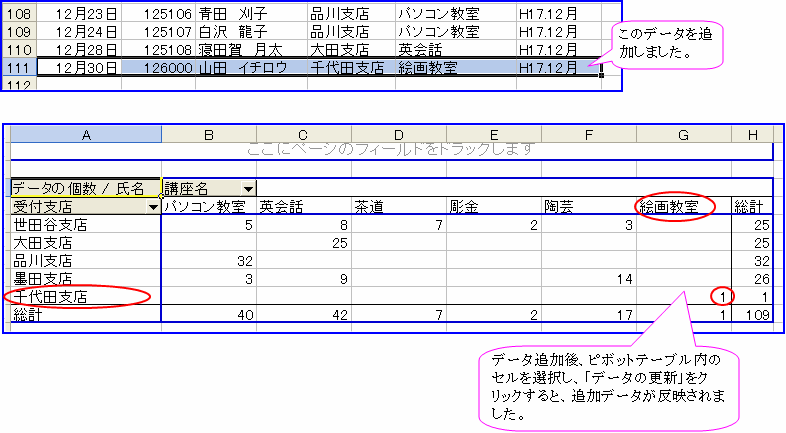Select the 英会話 cell in row 110
The width and height of the screenshot is (786, 433).
[456, 50]
